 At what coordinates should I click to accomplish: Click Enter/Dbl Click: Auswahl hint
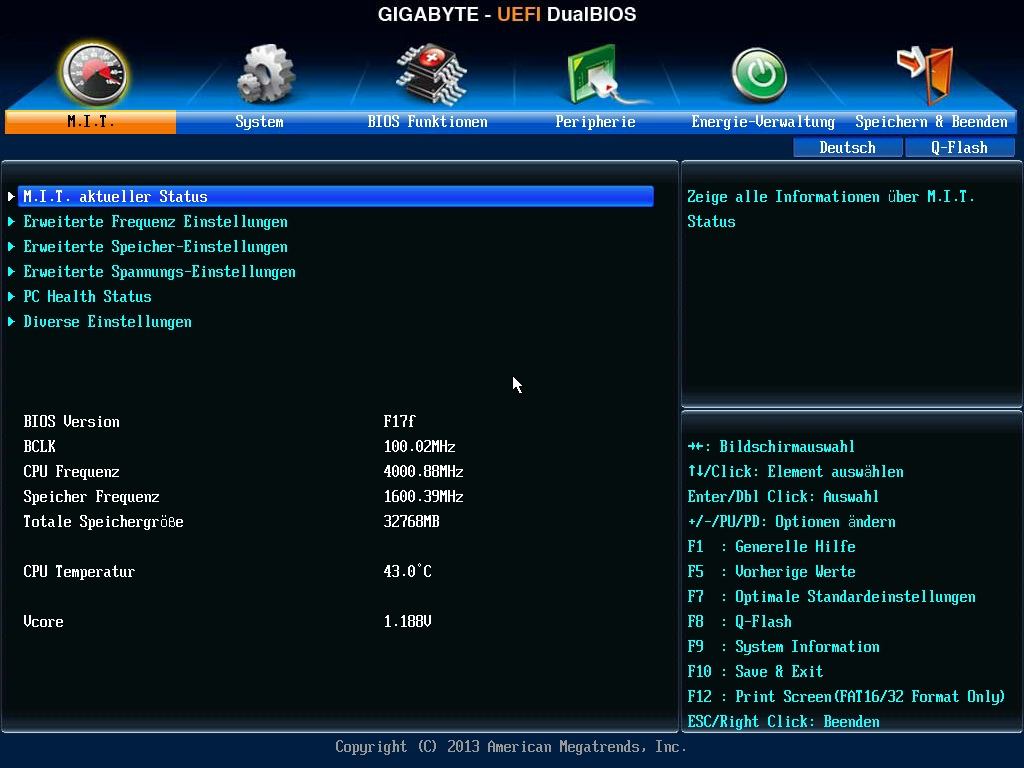click(x=783, y=497)
